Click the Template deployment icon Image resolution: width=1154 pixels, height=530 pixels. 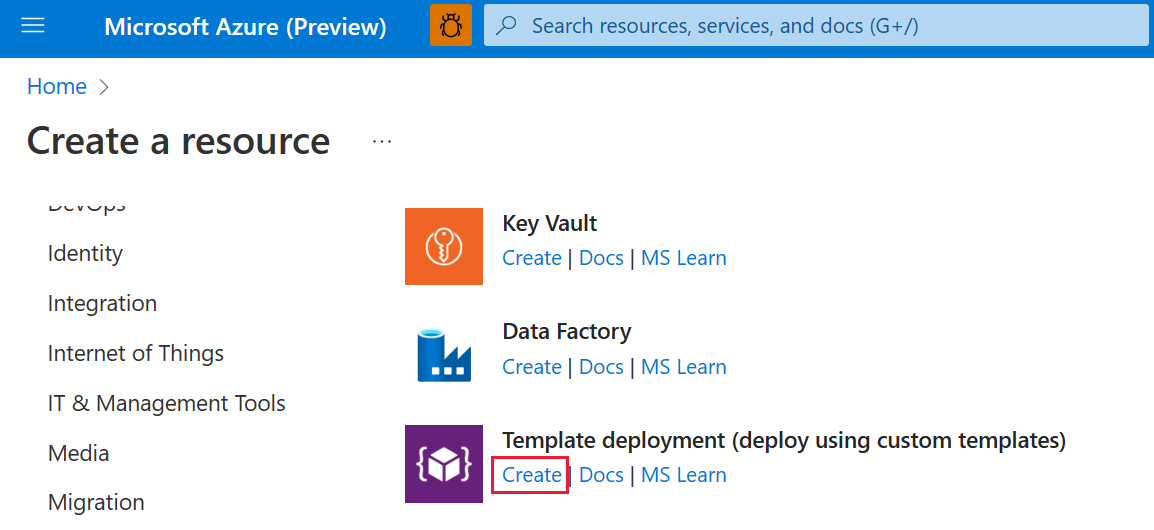(444, 464)
